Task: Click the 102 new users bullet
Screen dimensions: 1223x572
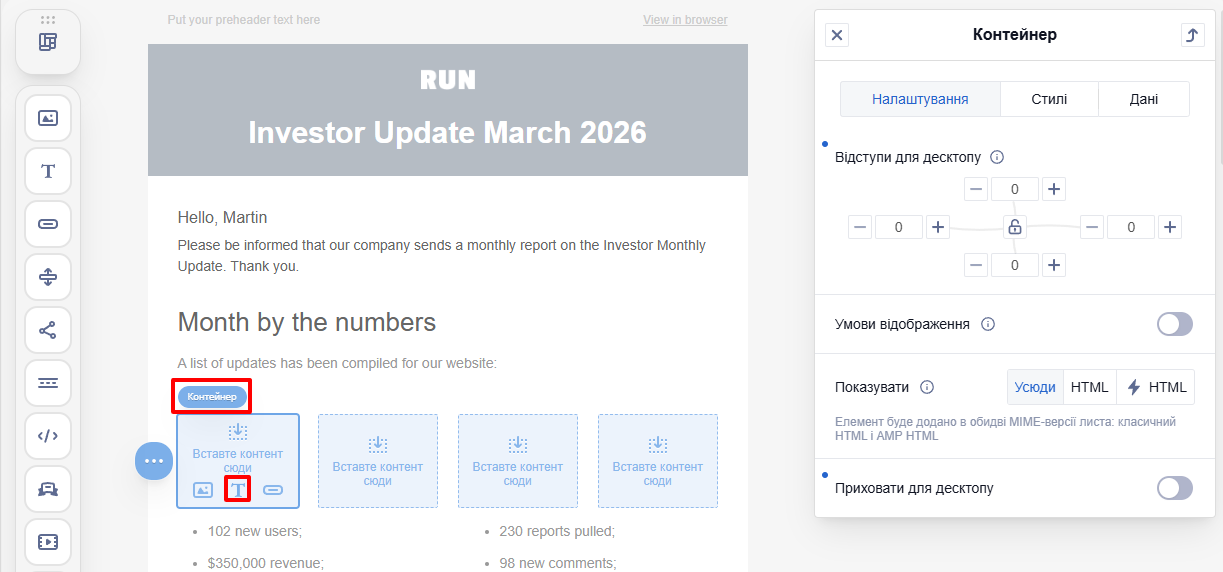Action: (x=255, y=531)
